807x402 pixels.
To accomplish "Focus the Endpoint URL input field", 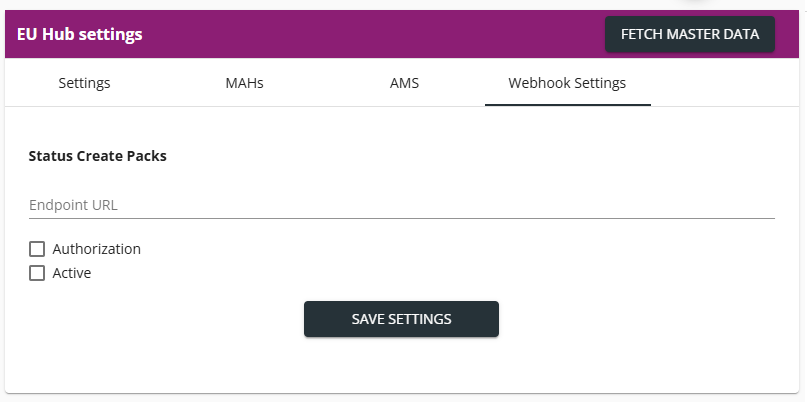I will point(401,205).
